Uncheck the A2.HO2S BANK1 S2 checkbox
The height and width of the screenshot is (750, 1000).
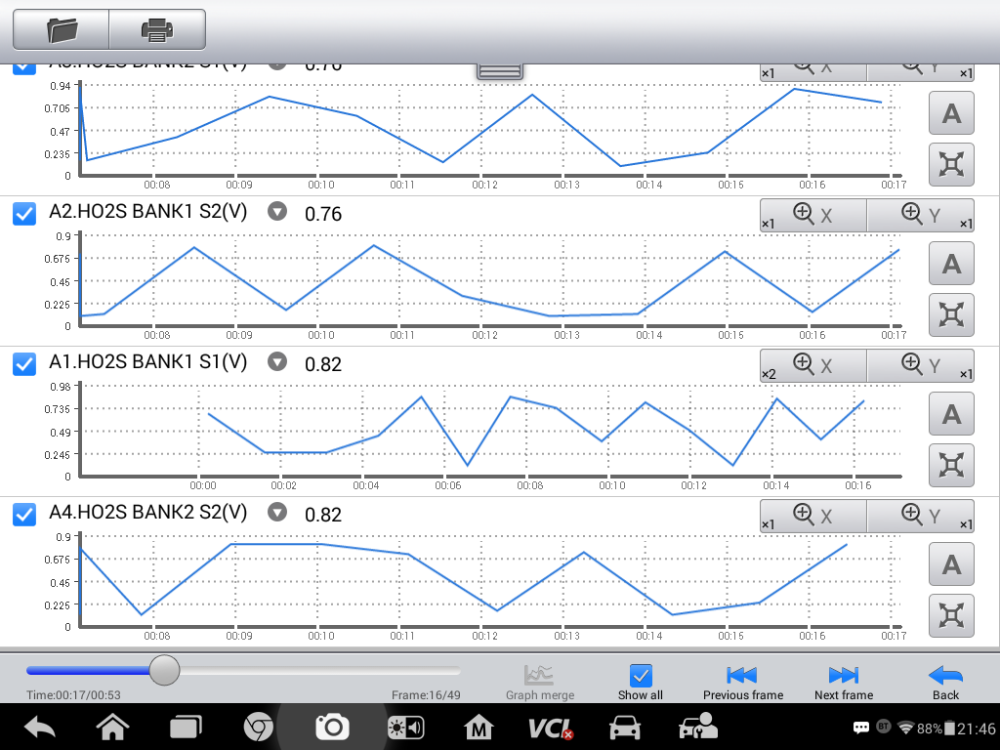25,213
